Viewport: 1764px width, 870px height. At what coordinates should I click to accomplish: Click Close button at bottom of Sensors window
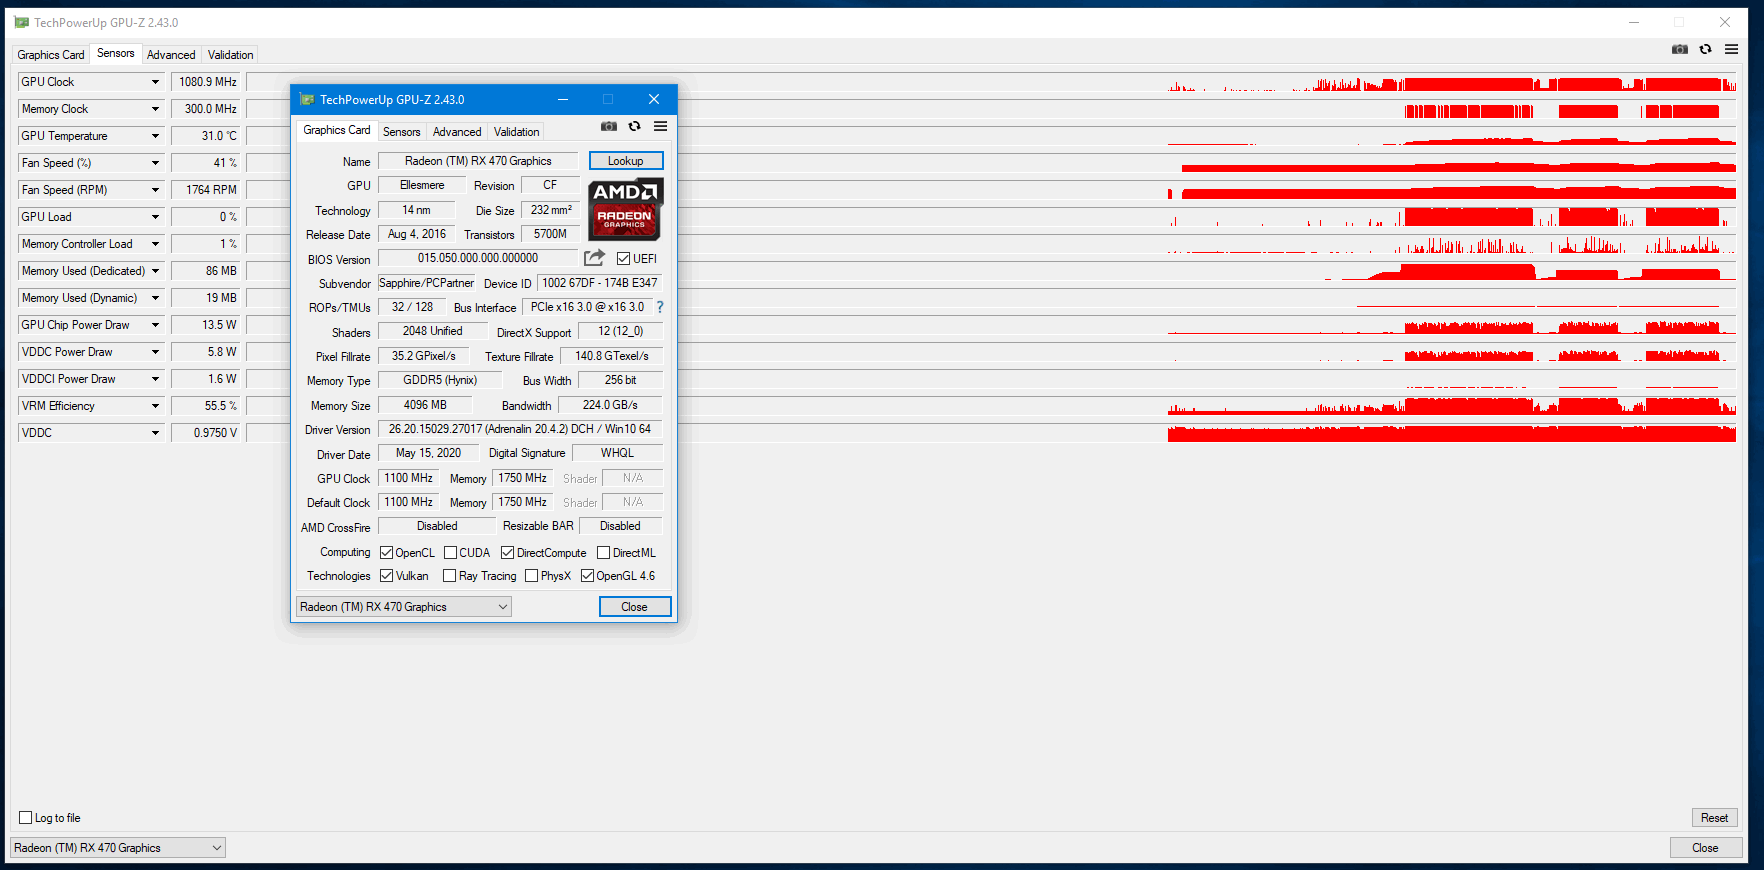point(1705,848)
